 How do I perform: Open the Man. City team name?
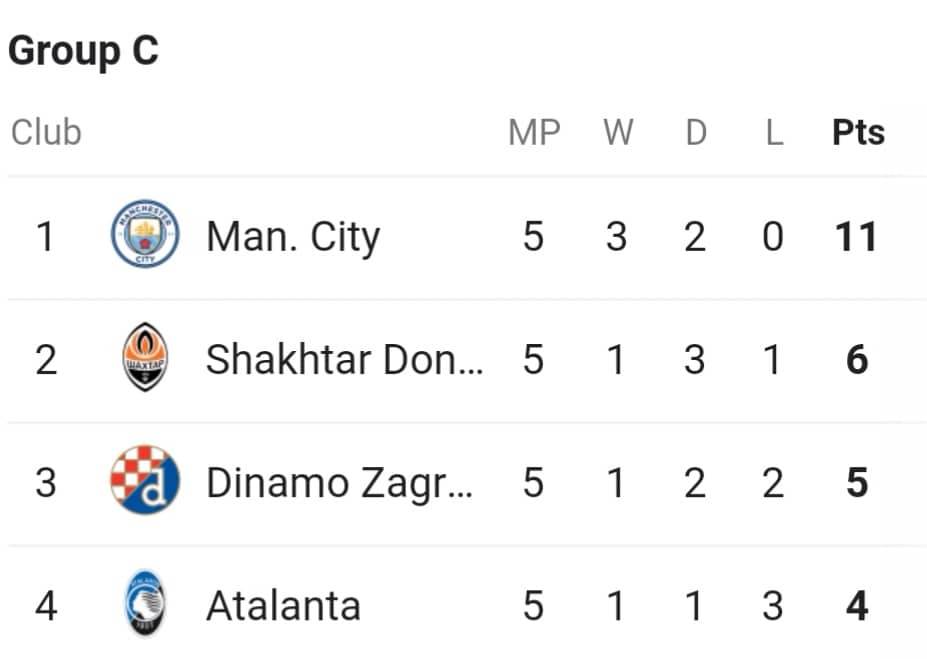(293, 238)
